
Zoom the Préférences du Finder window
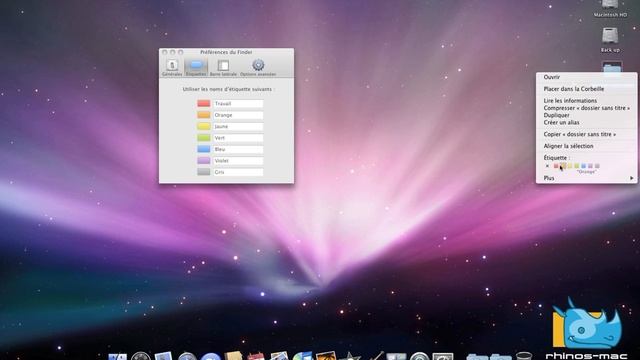(180, 52)
